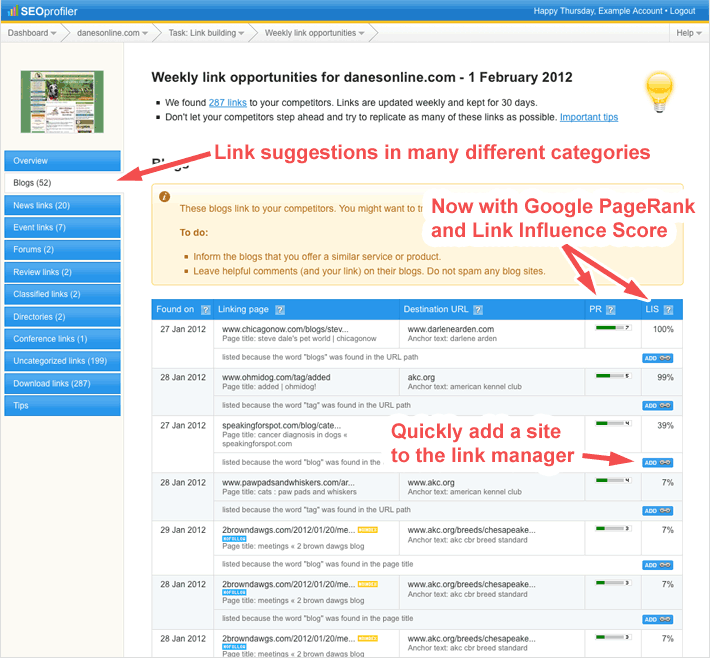Viewport: 710px width, 658px height.
Task: Open the Weekly link opportunities dropdown
Action: coord(314,33)
